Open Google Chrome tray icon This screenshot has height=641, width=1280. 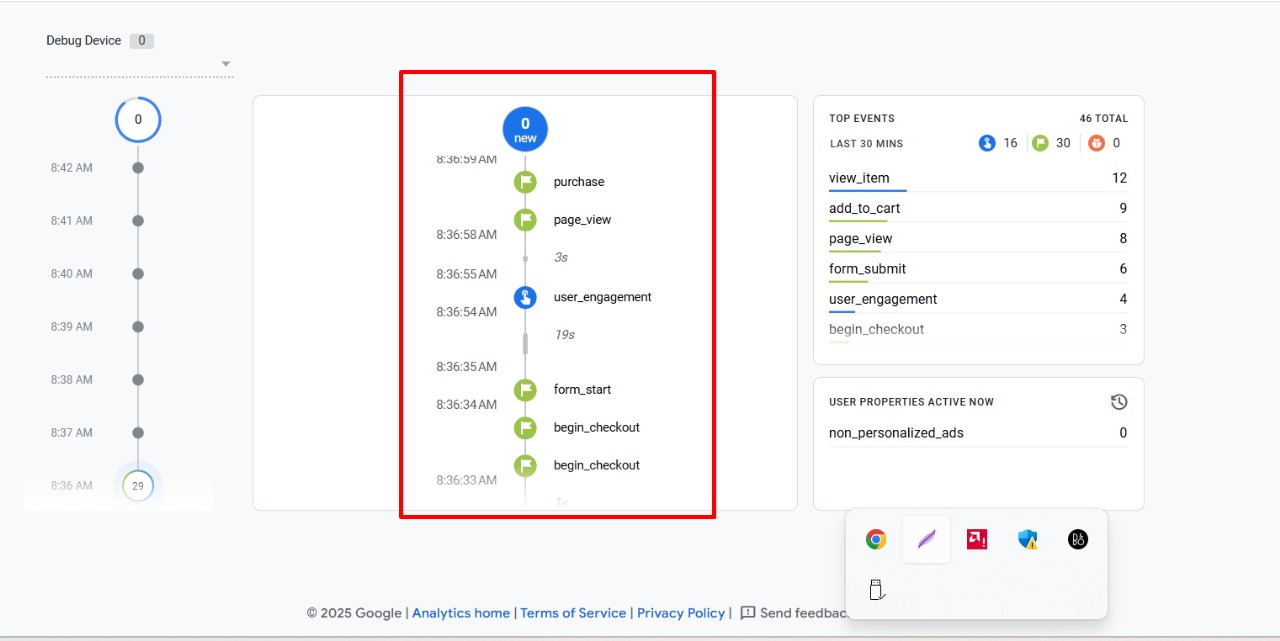(876, 540)
